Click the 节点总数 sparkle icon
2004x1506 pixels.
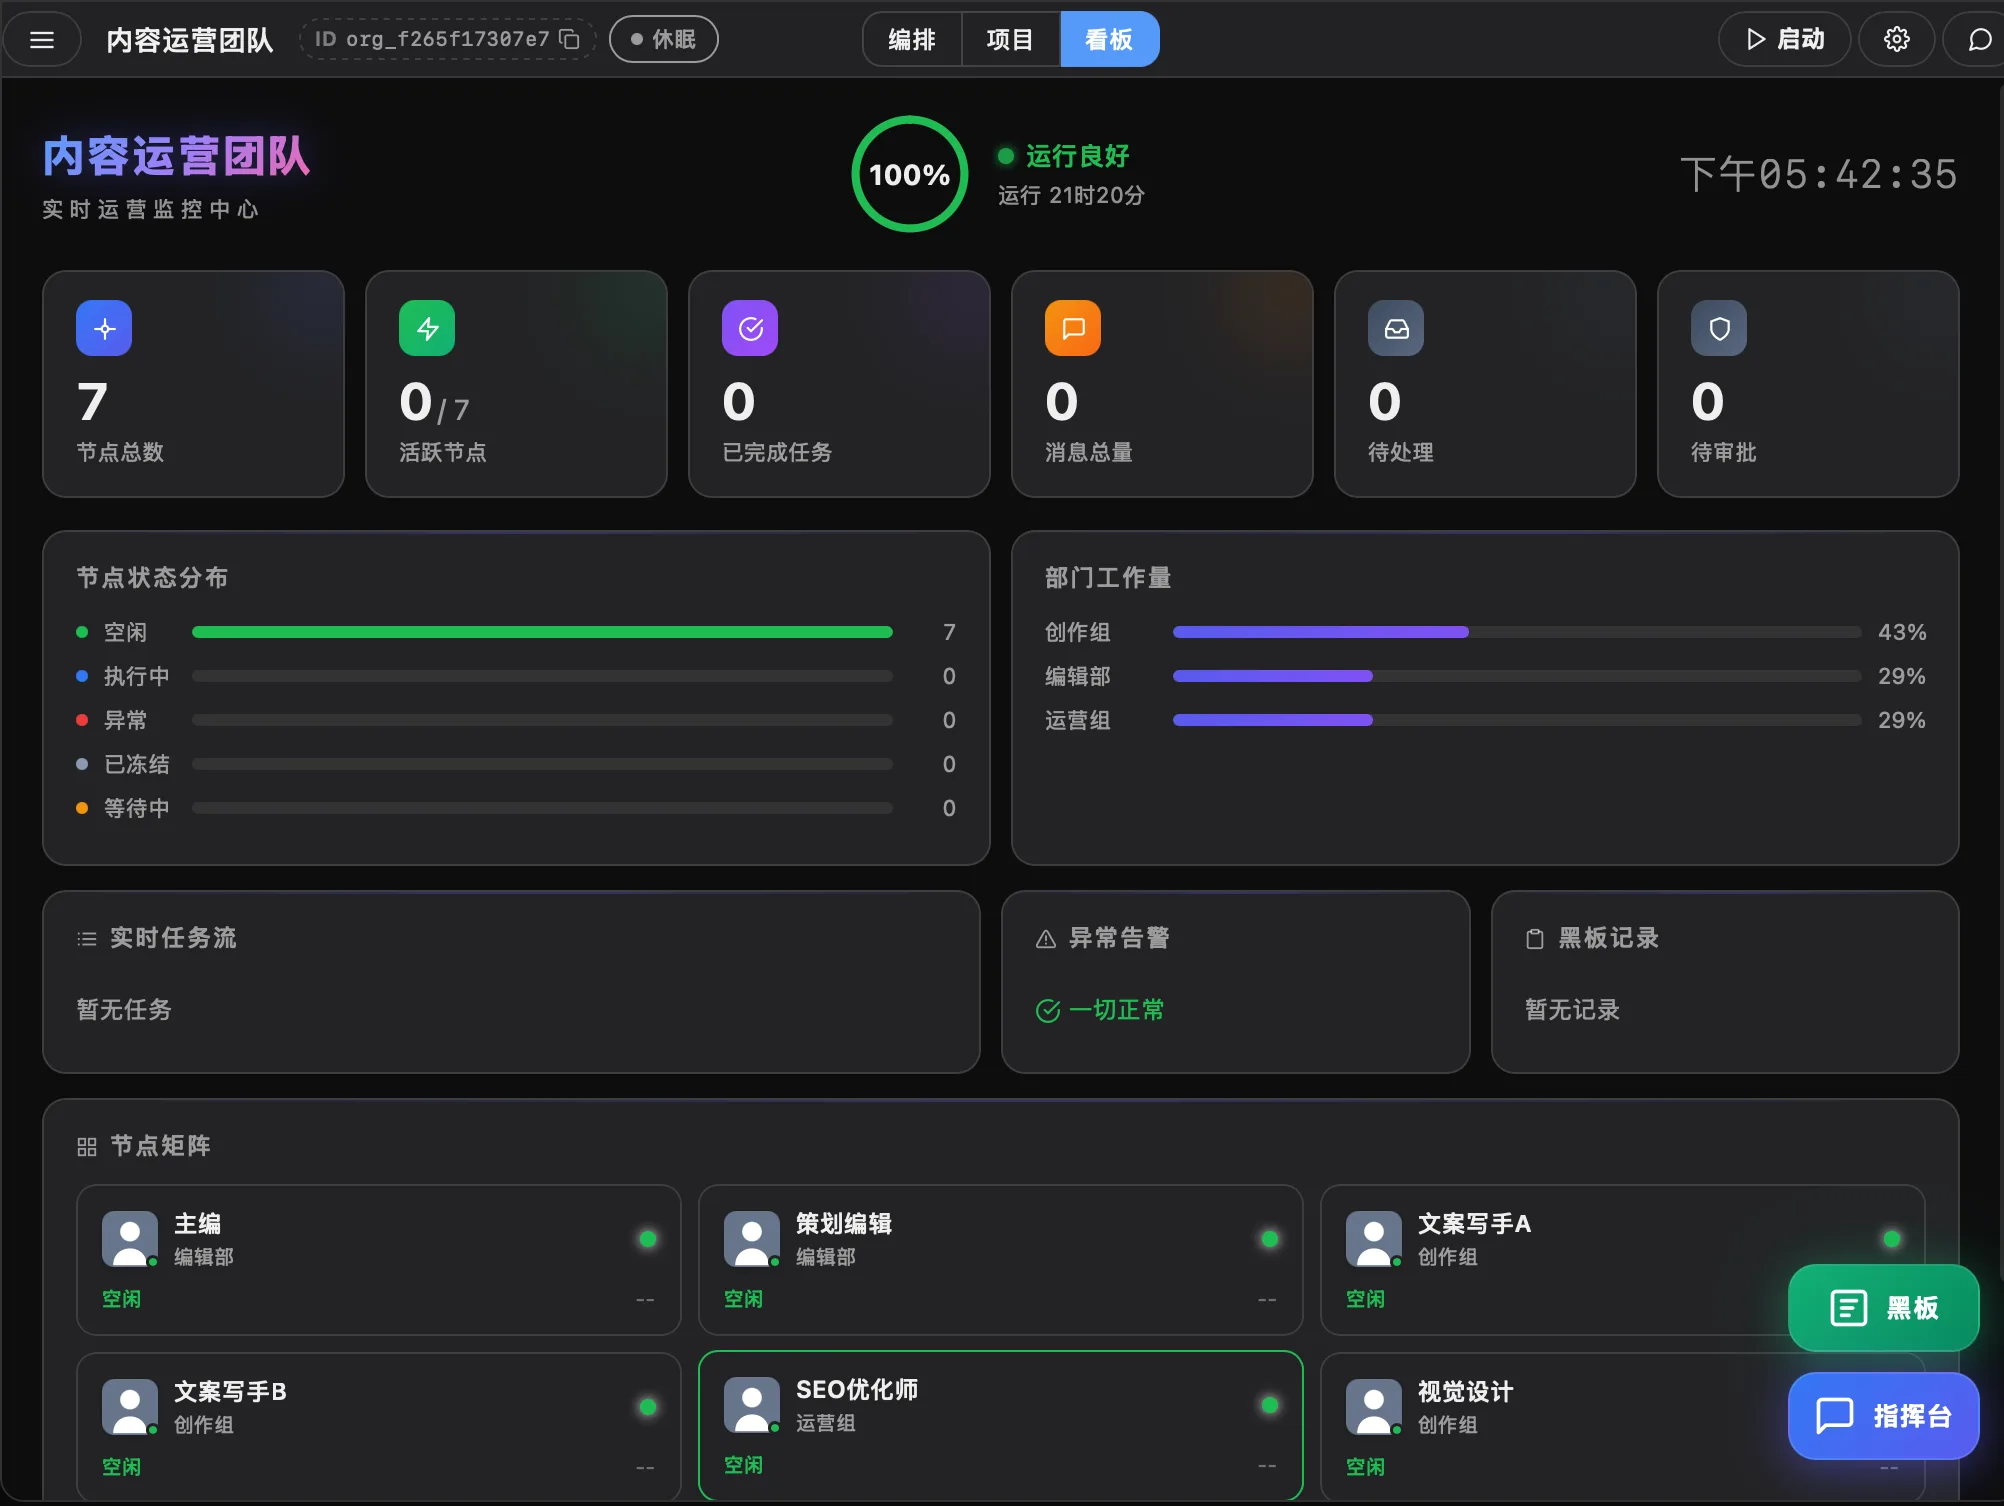pos(104,328)
